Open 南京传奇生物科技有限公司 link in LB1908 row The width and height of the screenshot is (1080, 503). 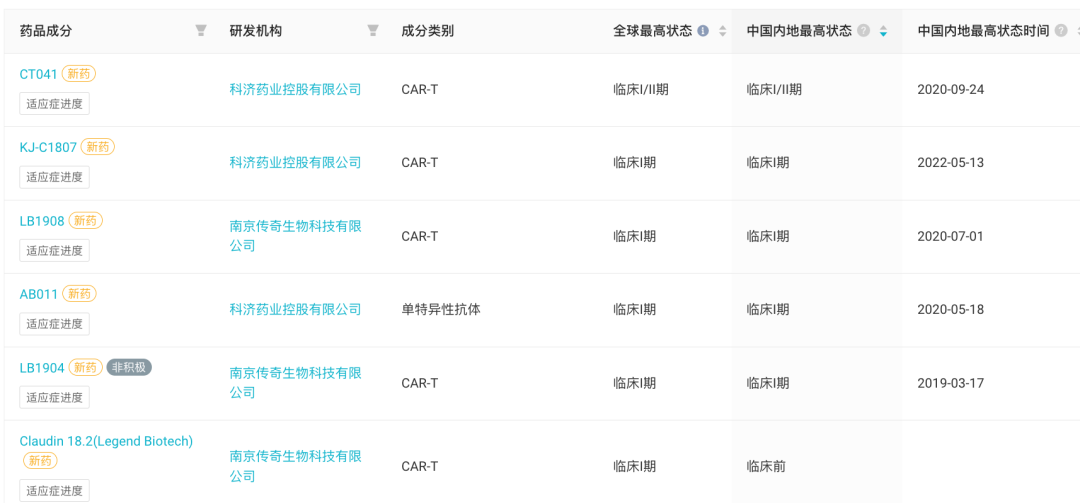click(295, 236)
